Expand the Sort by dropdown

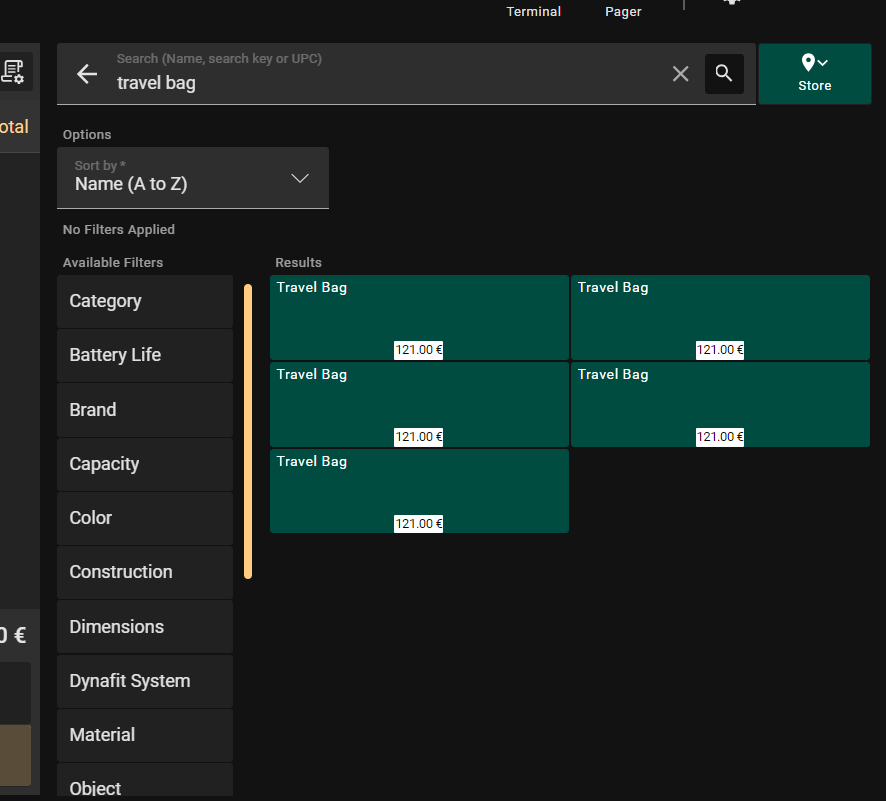193,178
